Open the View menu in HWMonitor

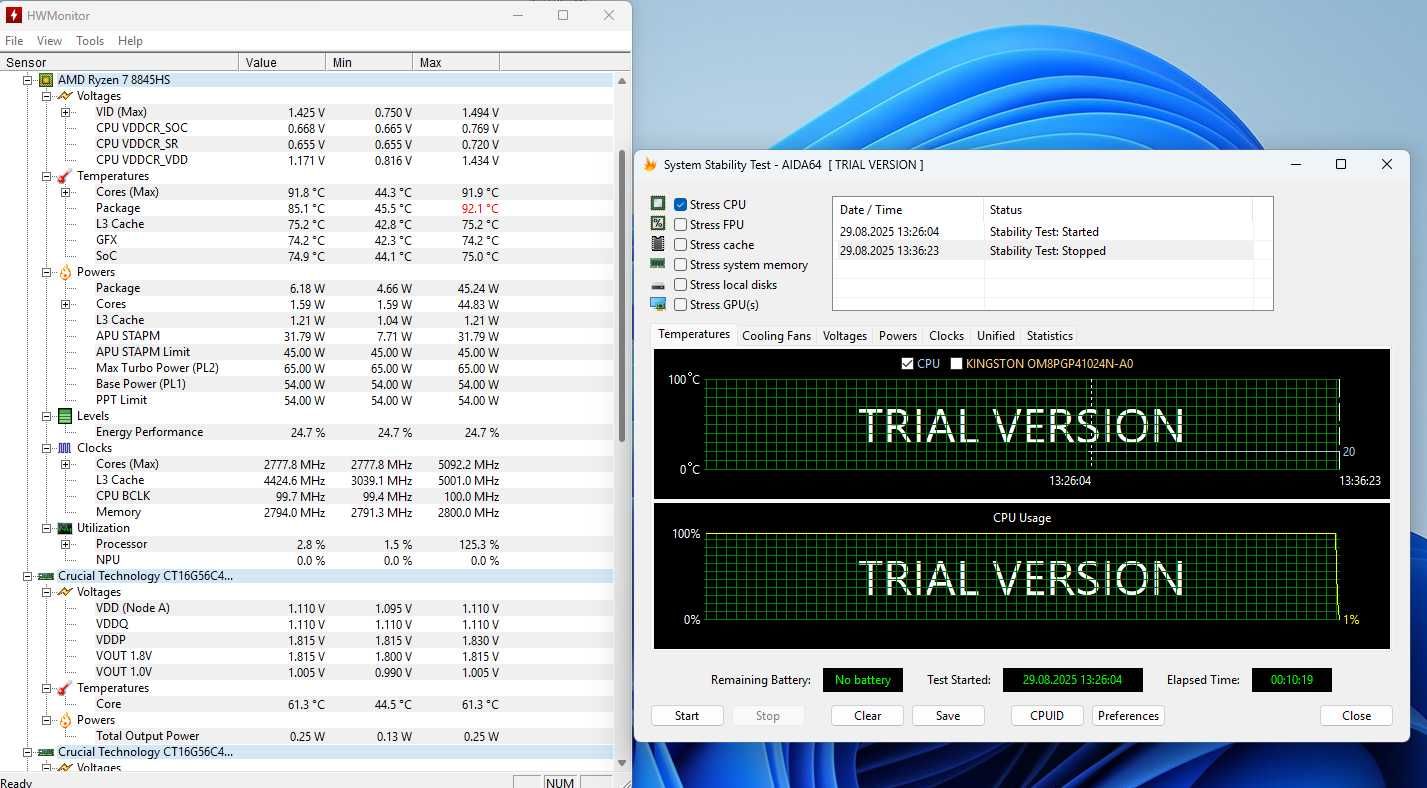point(49,41)
